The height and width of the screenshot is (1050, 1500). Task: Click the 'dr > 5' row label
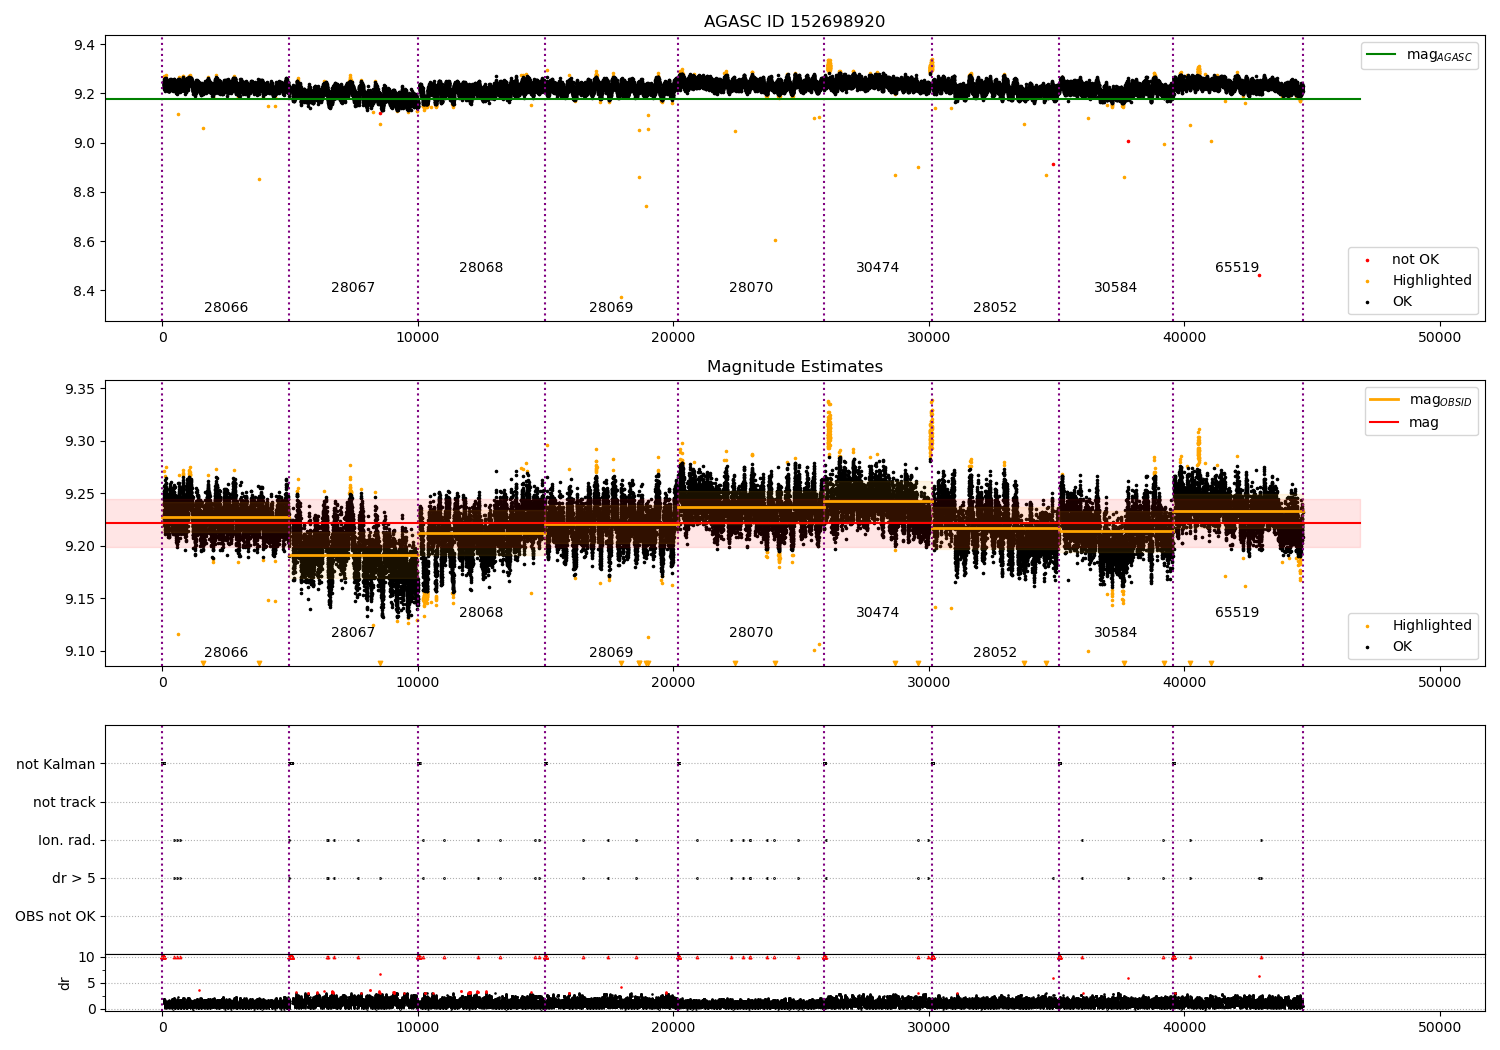74,879
